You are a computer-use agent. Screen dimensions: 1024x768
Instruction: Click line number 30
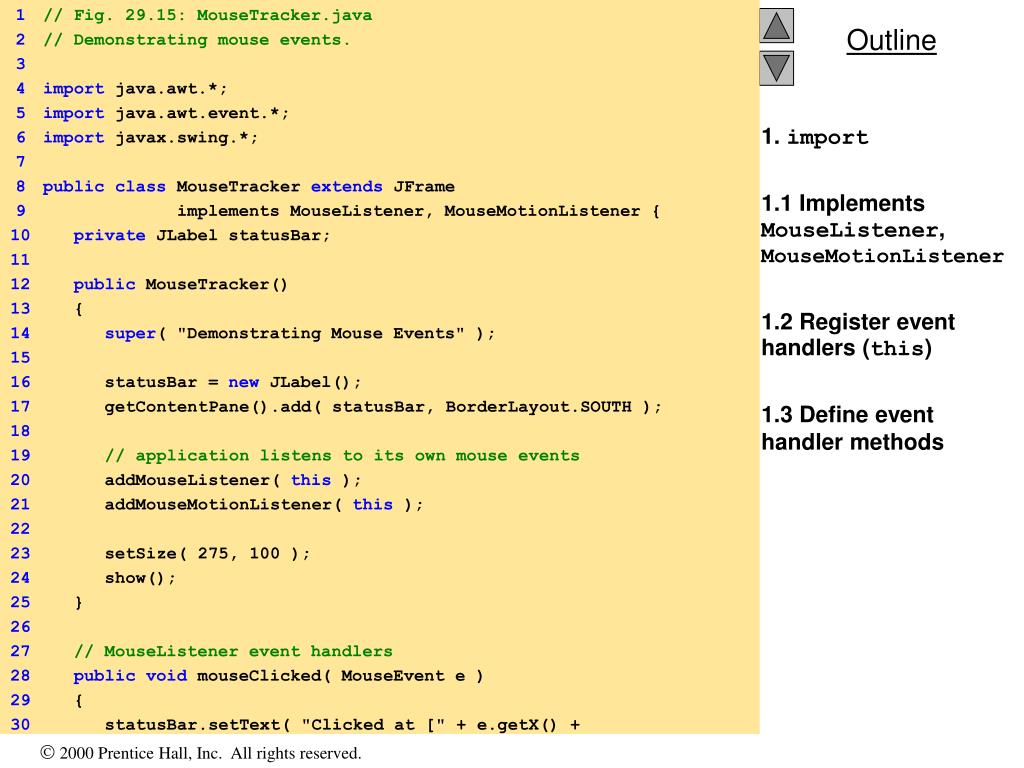pyautogui.click(x=20, y=724)
